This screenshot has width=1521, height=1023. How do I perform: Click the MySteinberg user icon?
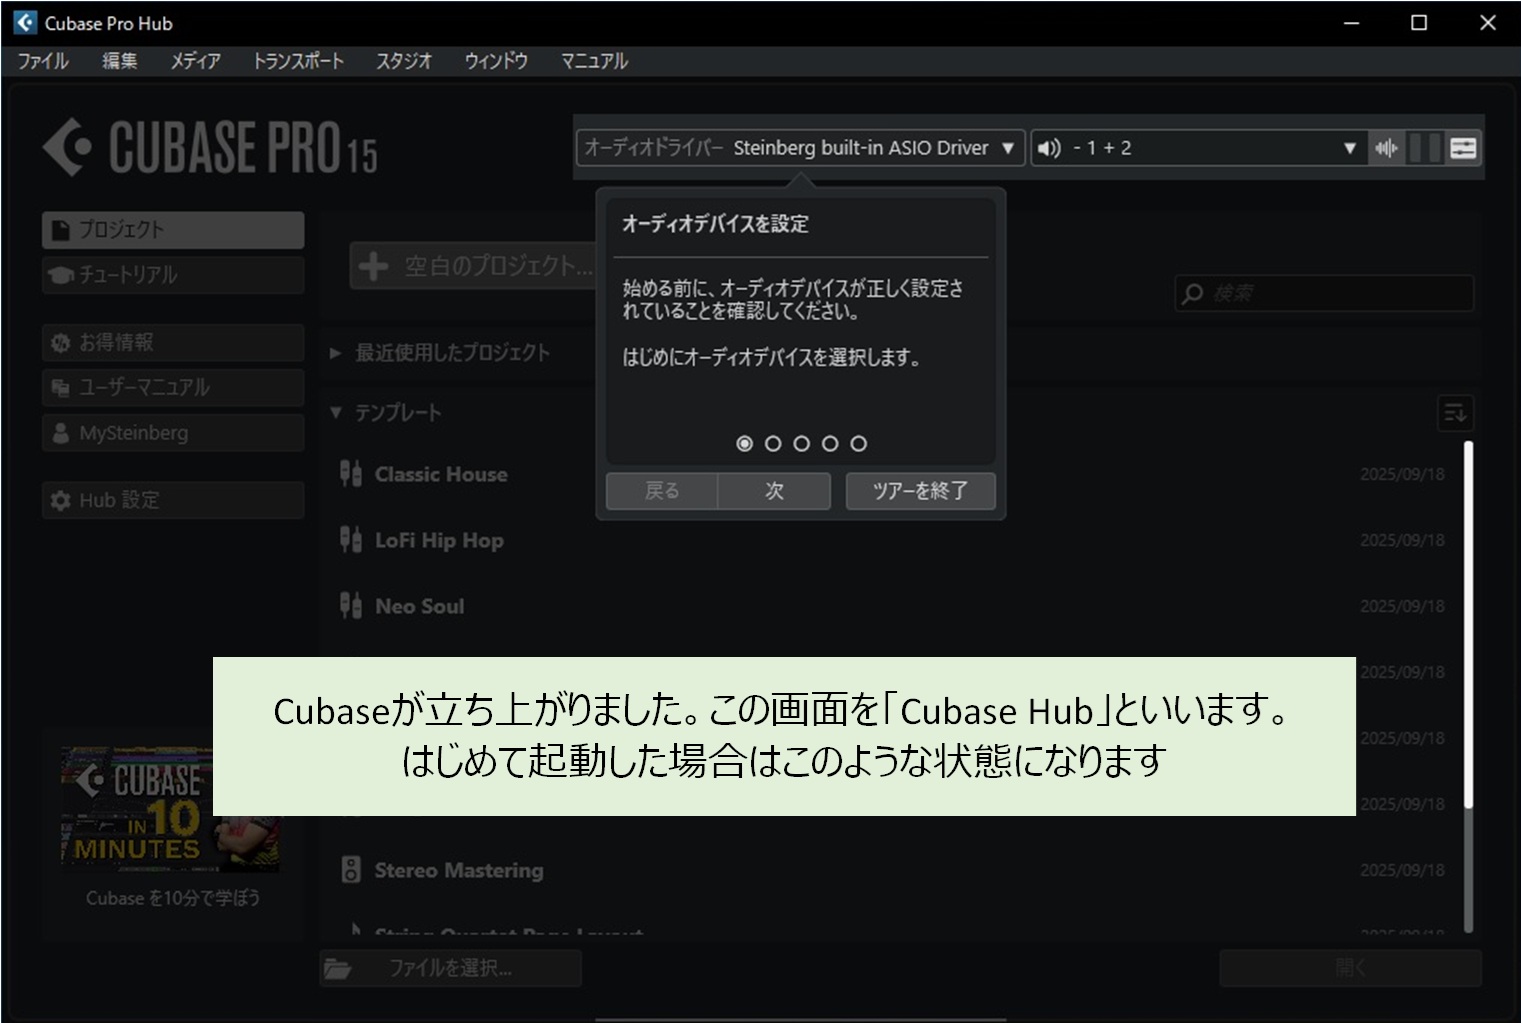[58, 432]
